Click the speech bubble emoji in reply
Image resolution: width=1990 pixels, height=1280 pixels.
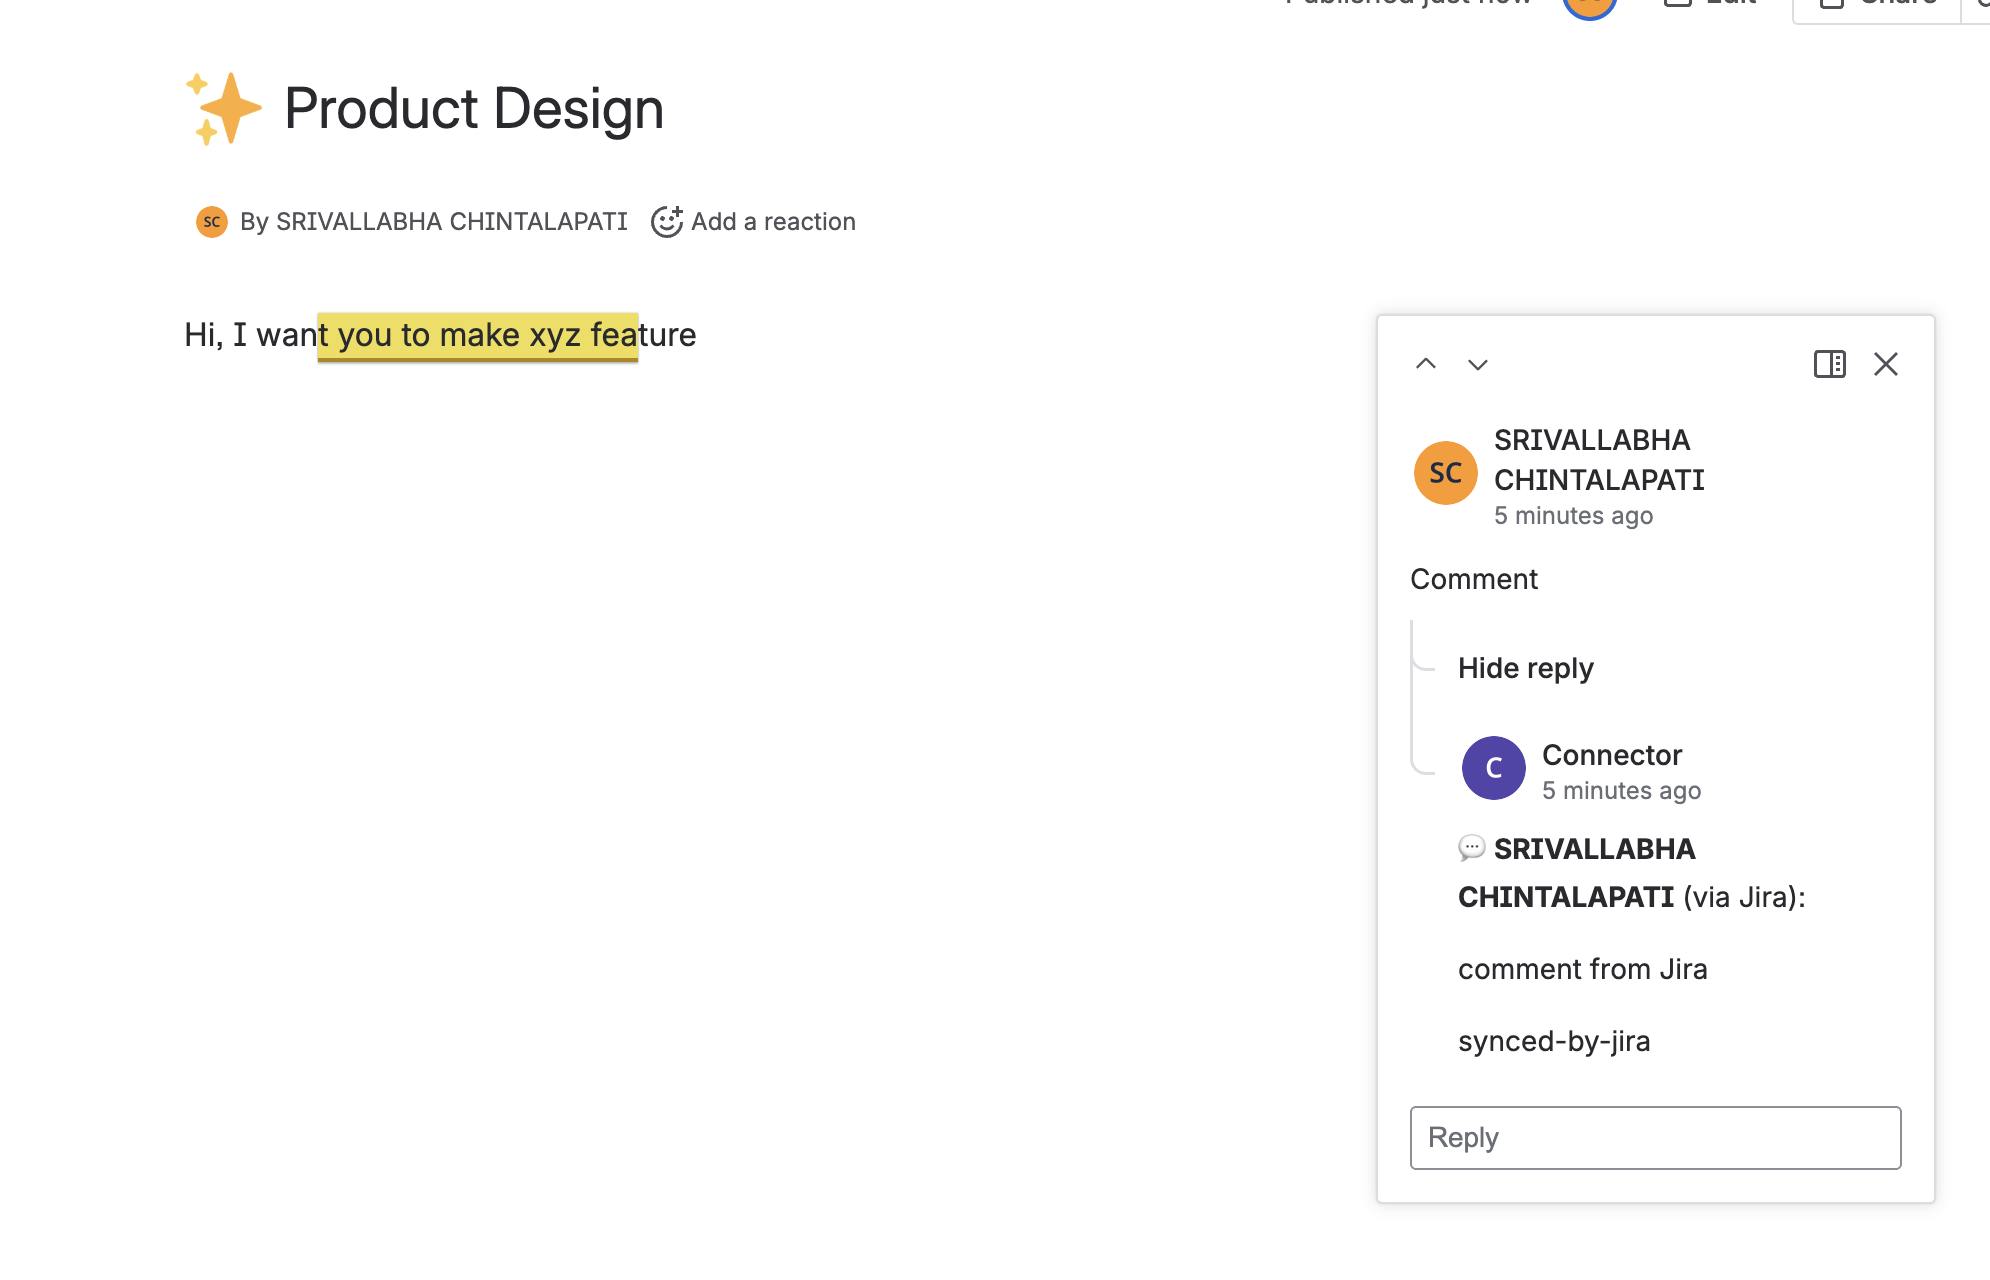1471,848
